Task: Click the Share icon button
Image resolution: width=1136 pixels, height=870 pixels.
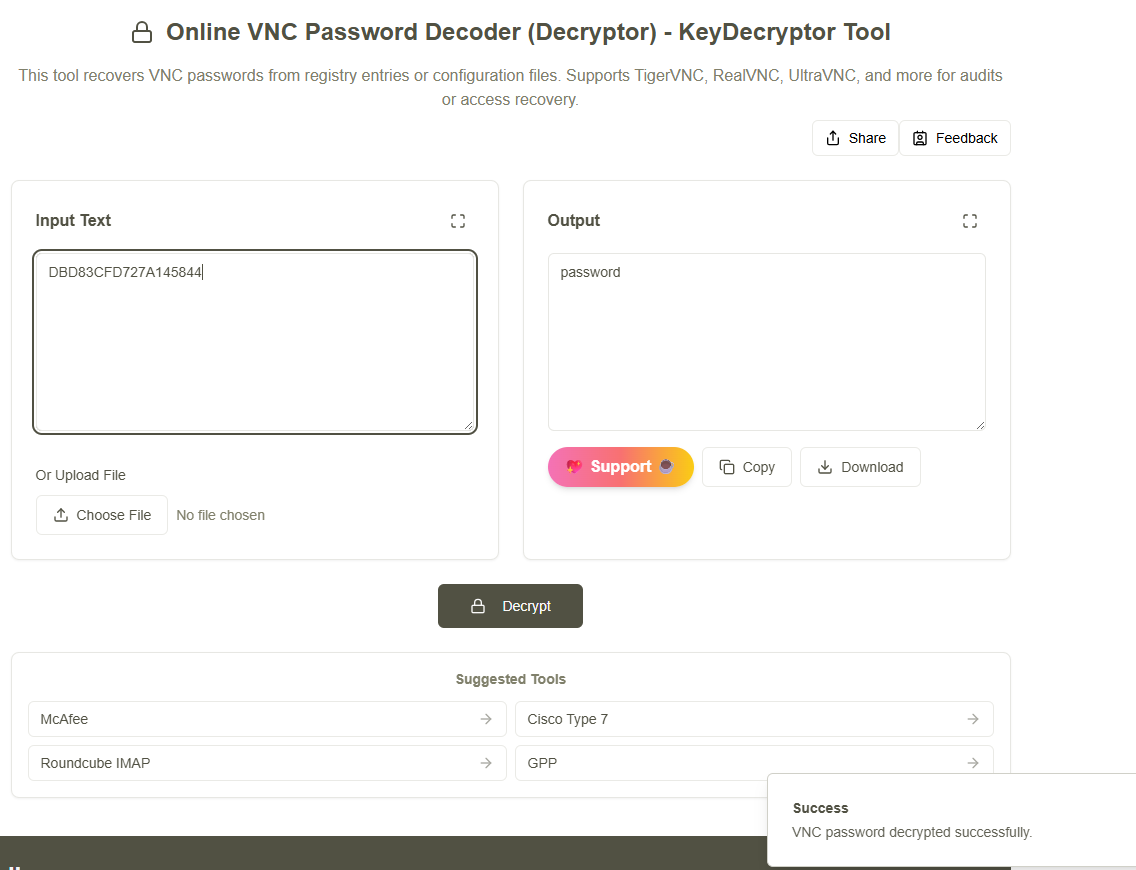Action: [x=831, y=137]
